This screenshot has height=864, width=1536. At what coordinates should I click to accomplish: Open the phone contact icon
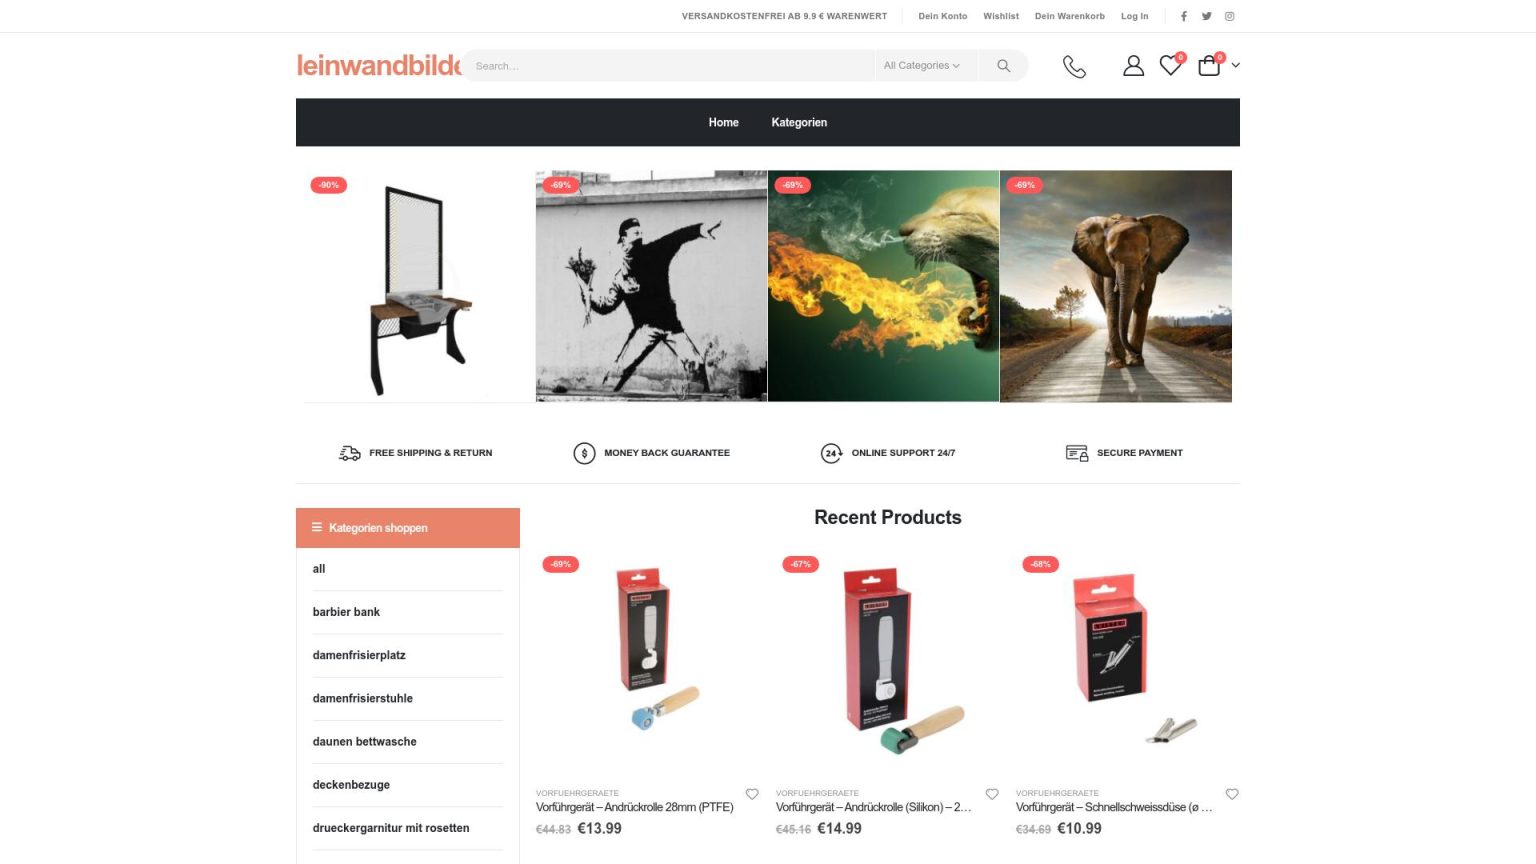coord(1074,66)
